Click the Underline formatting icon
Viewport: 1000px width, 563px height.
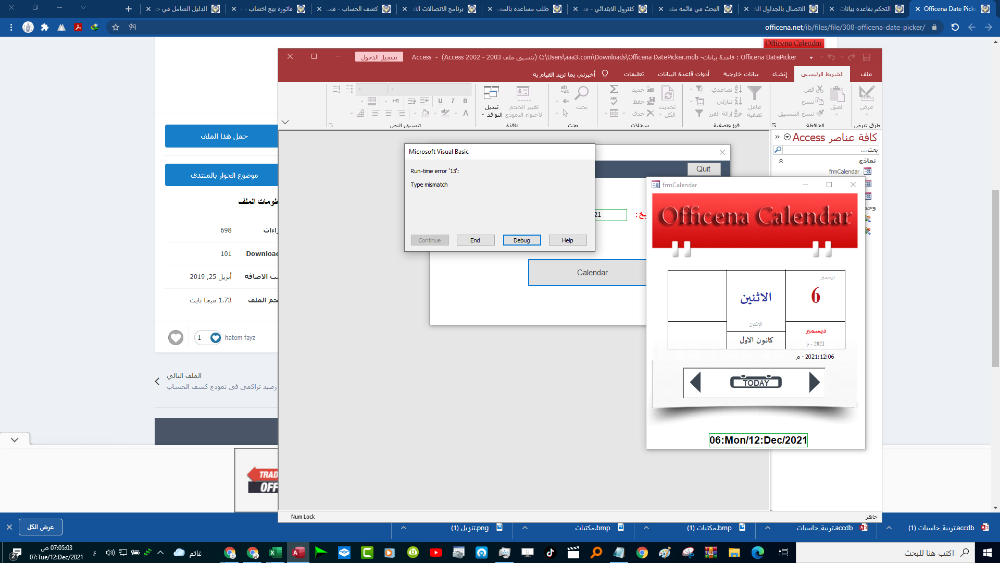[x=440, y=101]
